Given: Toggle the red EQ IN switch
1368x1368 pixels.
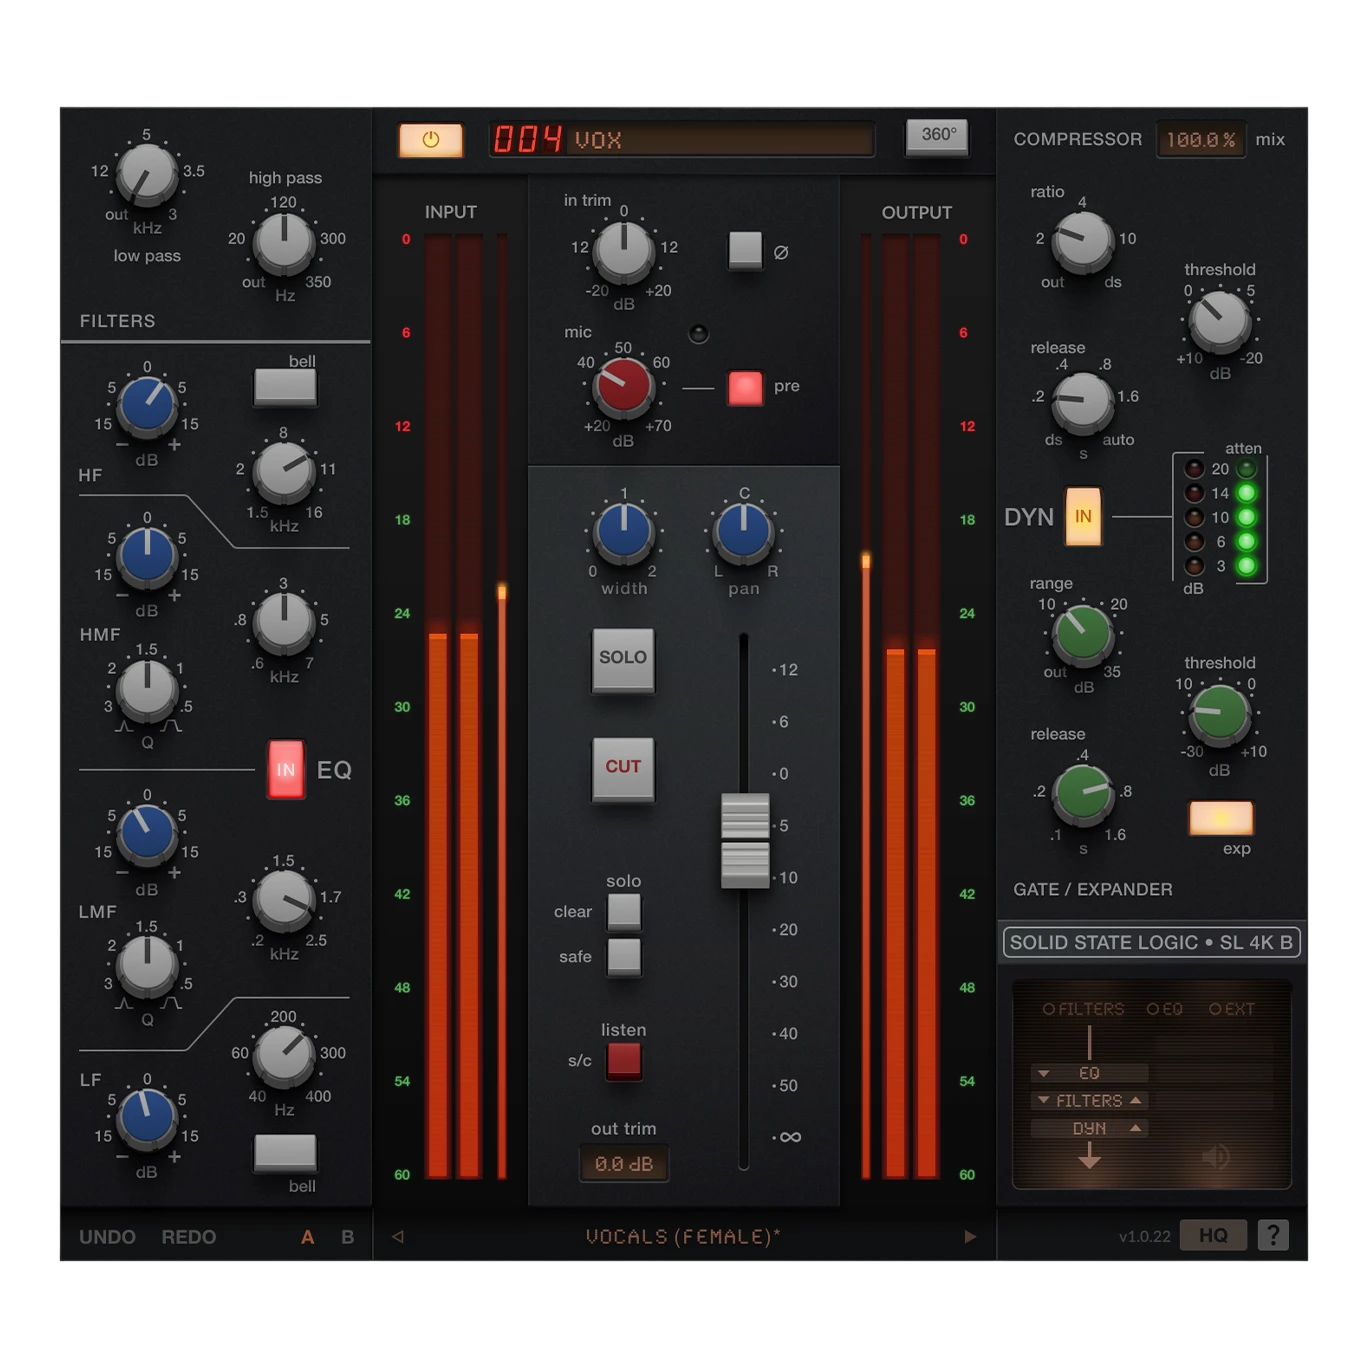Looking at the screenshot, I should pos(286,770).
